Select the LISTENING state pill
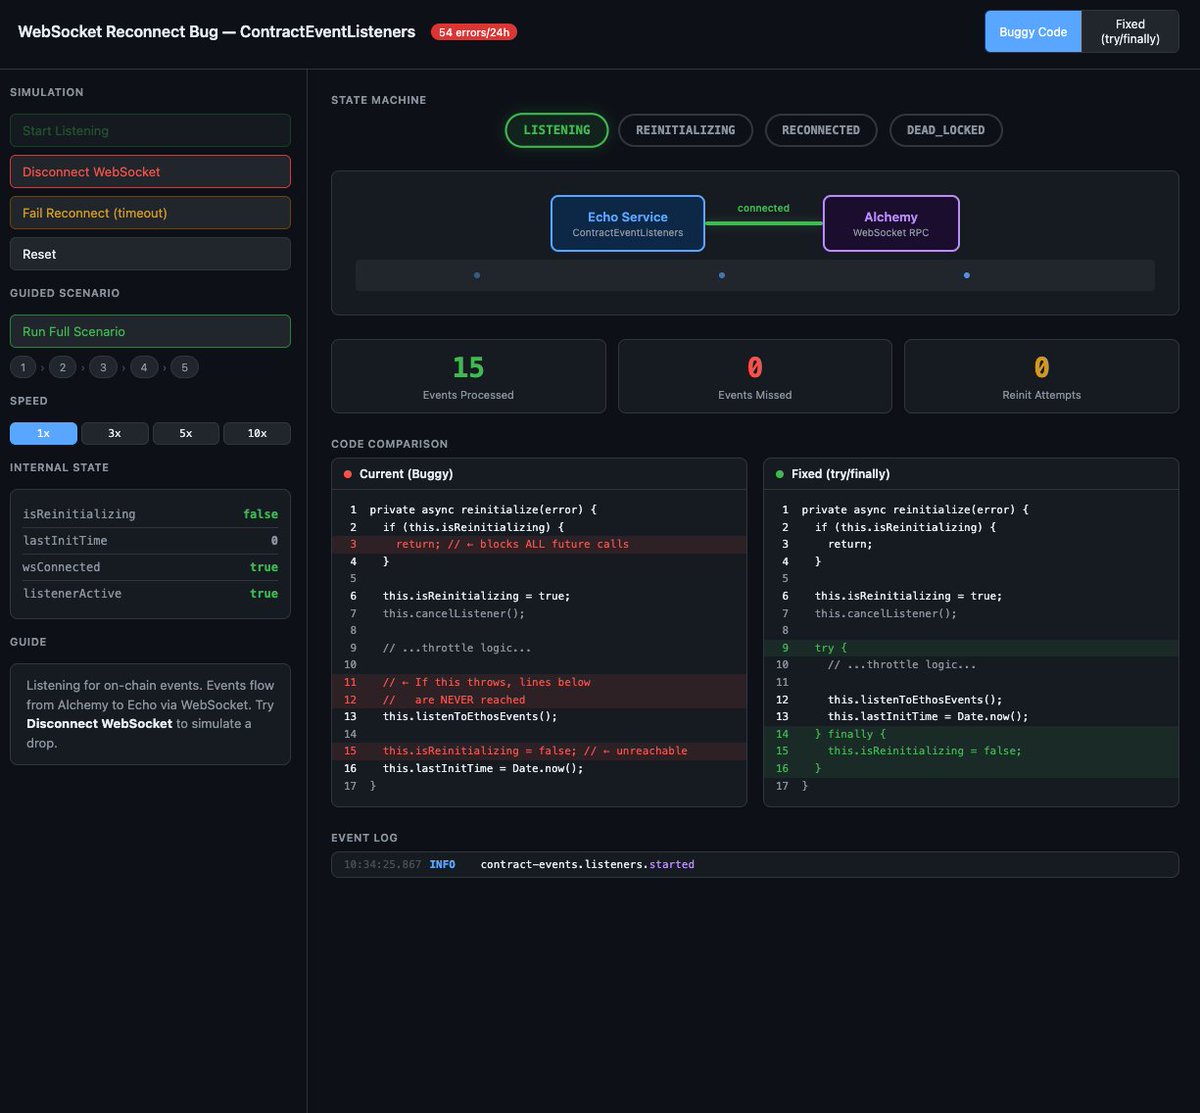 pos(557,130)
